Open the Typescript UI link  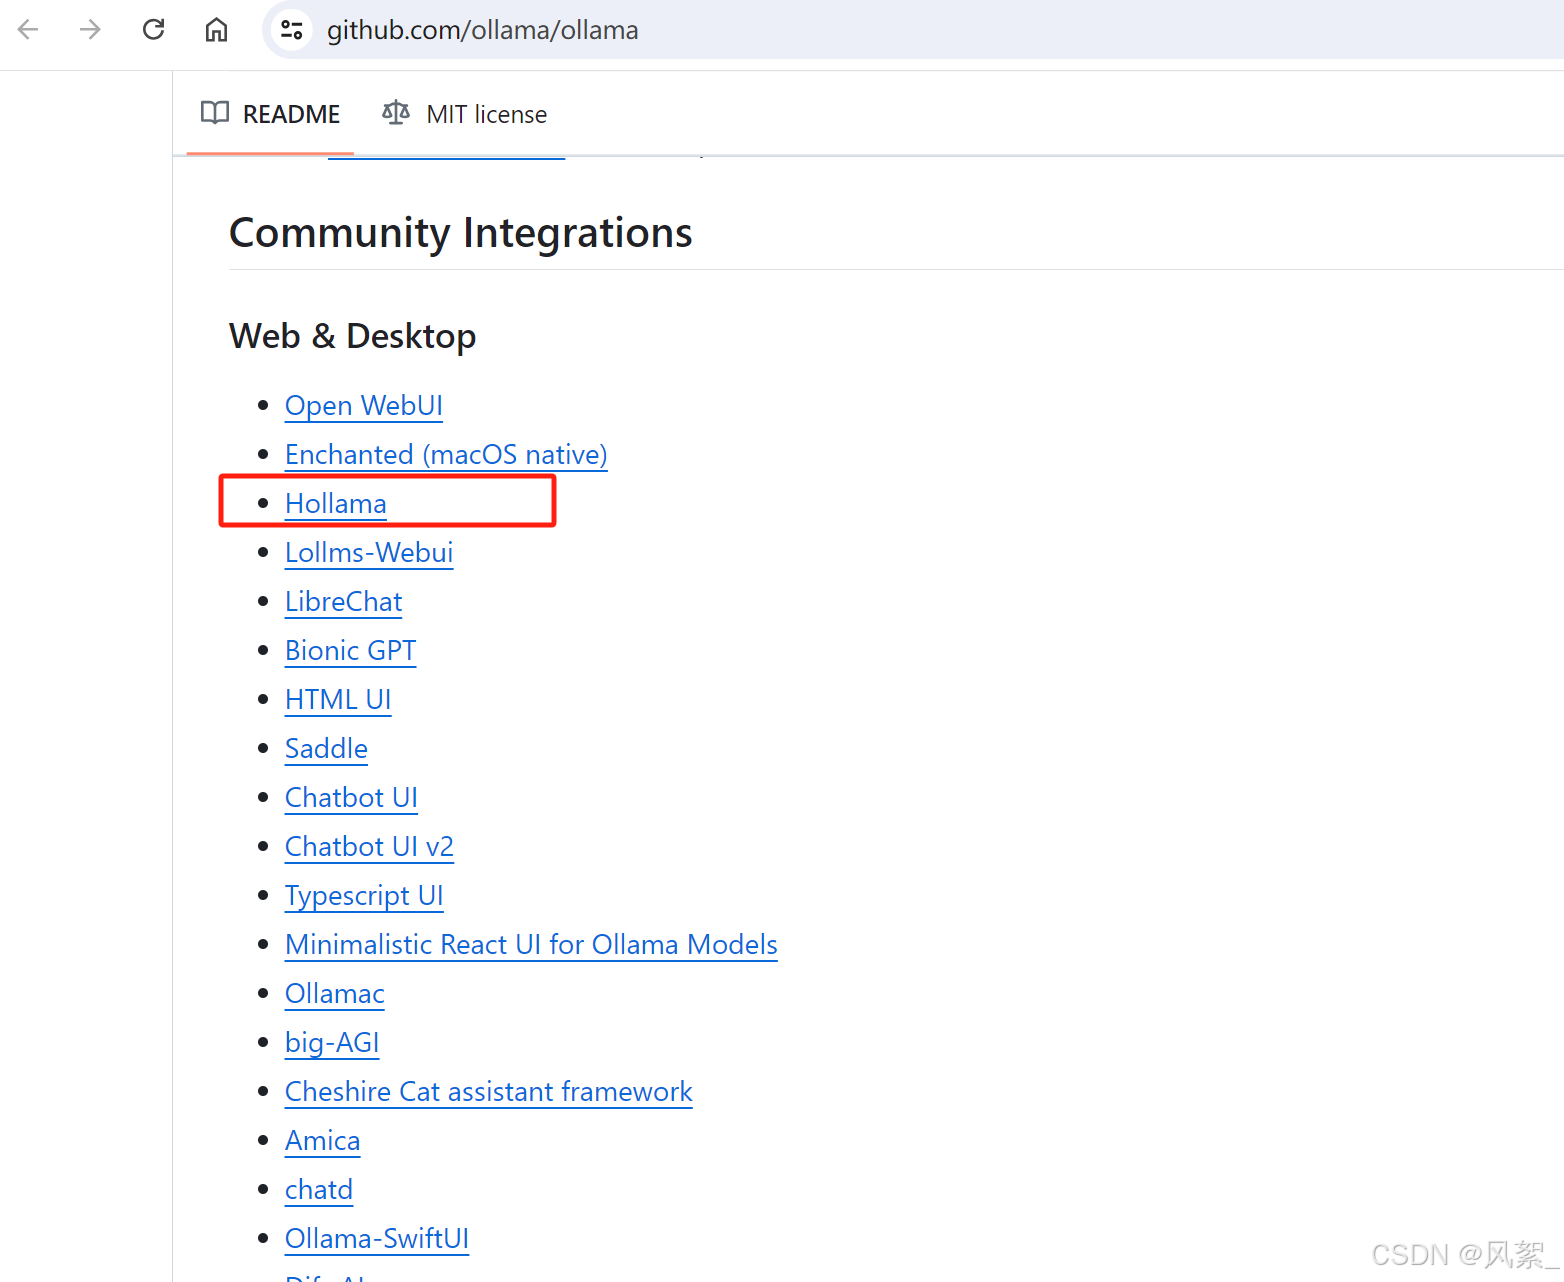pyautogui.click(x=364, y=895)
